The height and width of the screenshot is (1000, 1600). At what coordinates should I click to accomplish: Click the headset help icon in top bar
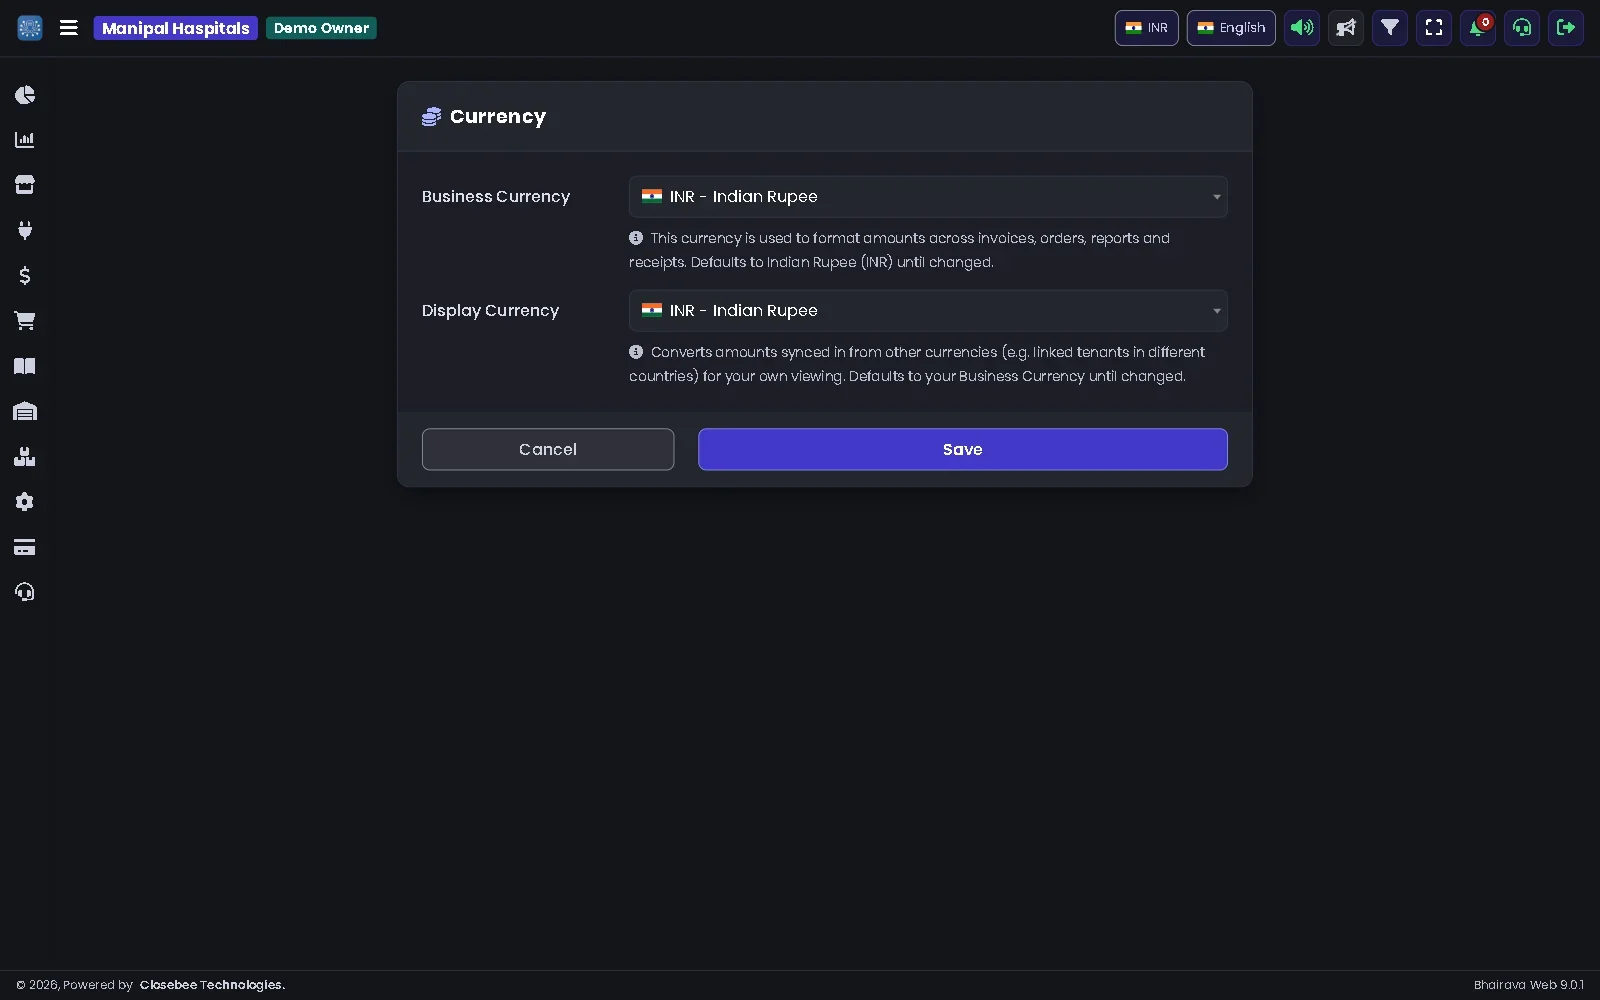coord(1522,28)
